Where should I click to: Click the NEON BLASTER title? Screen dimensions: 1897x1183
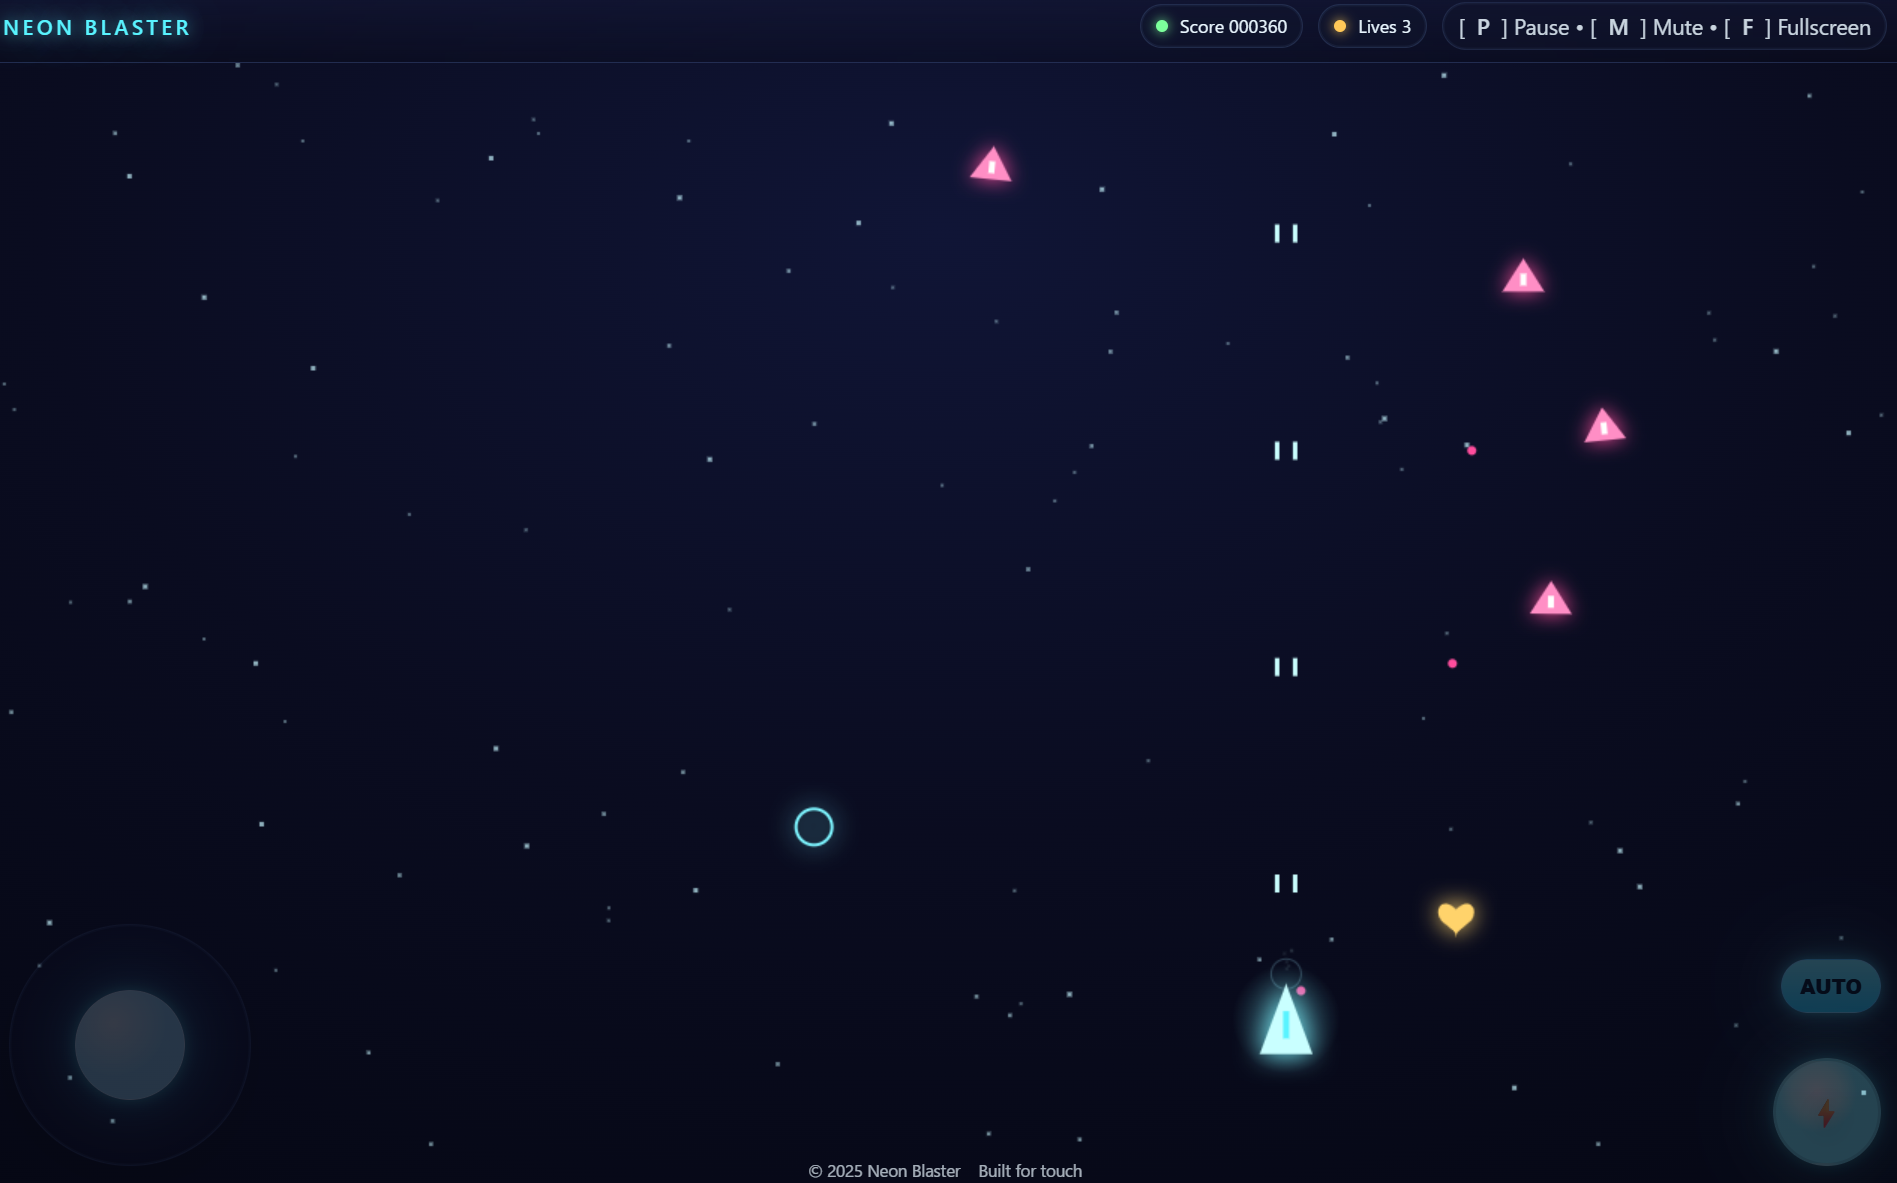pos(97,28)
